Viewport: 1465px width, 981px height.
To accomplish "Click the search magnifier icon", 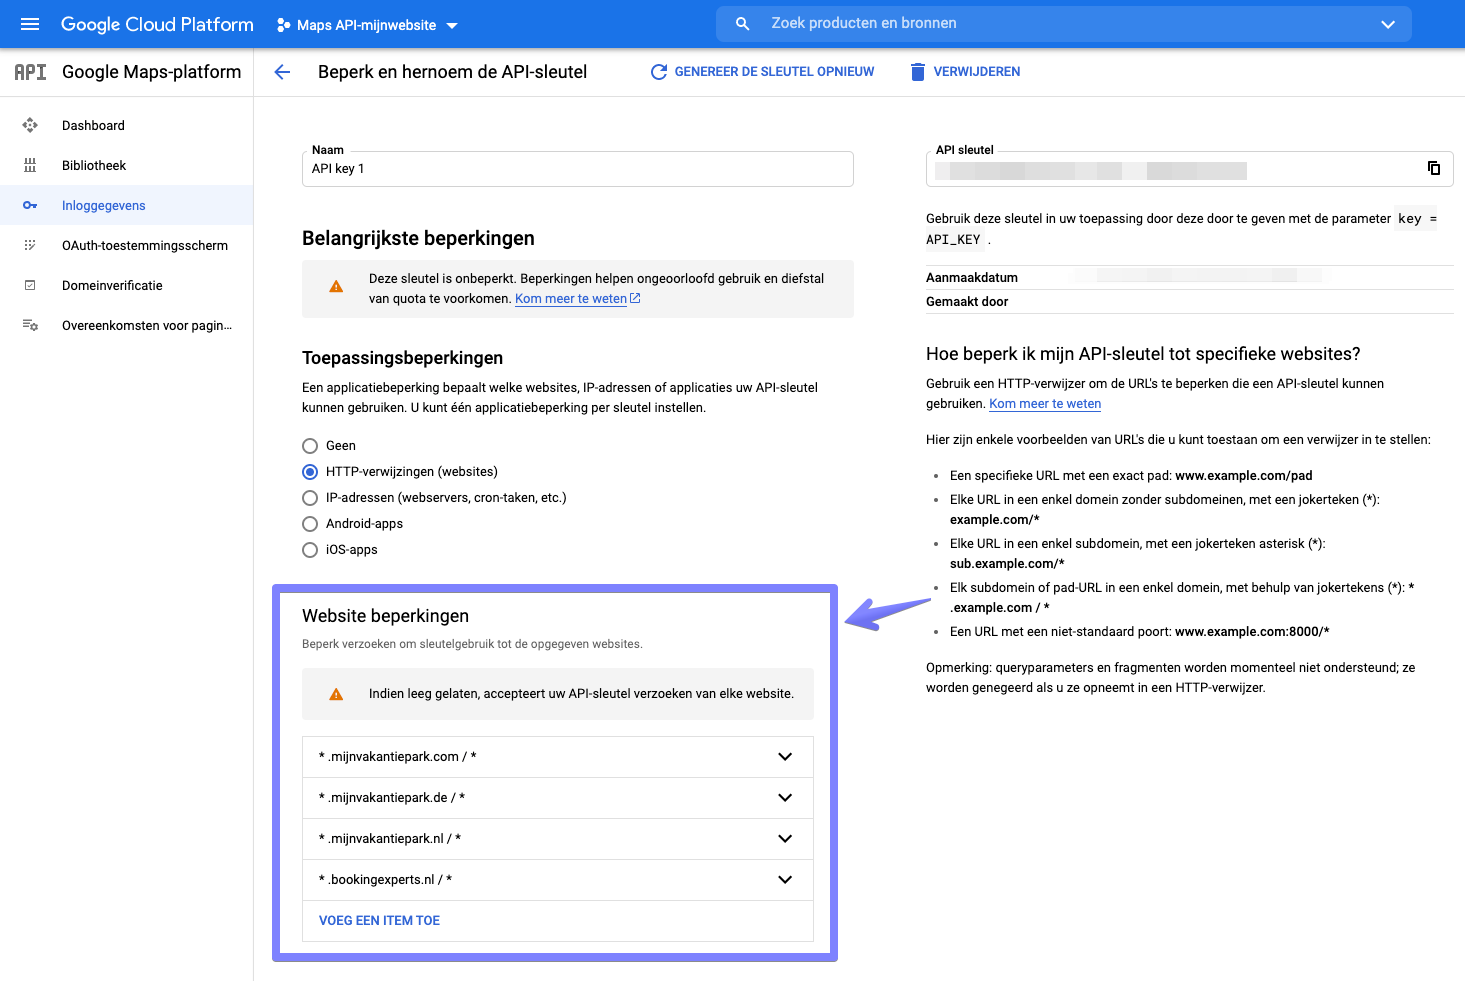I will coord(742,24).
